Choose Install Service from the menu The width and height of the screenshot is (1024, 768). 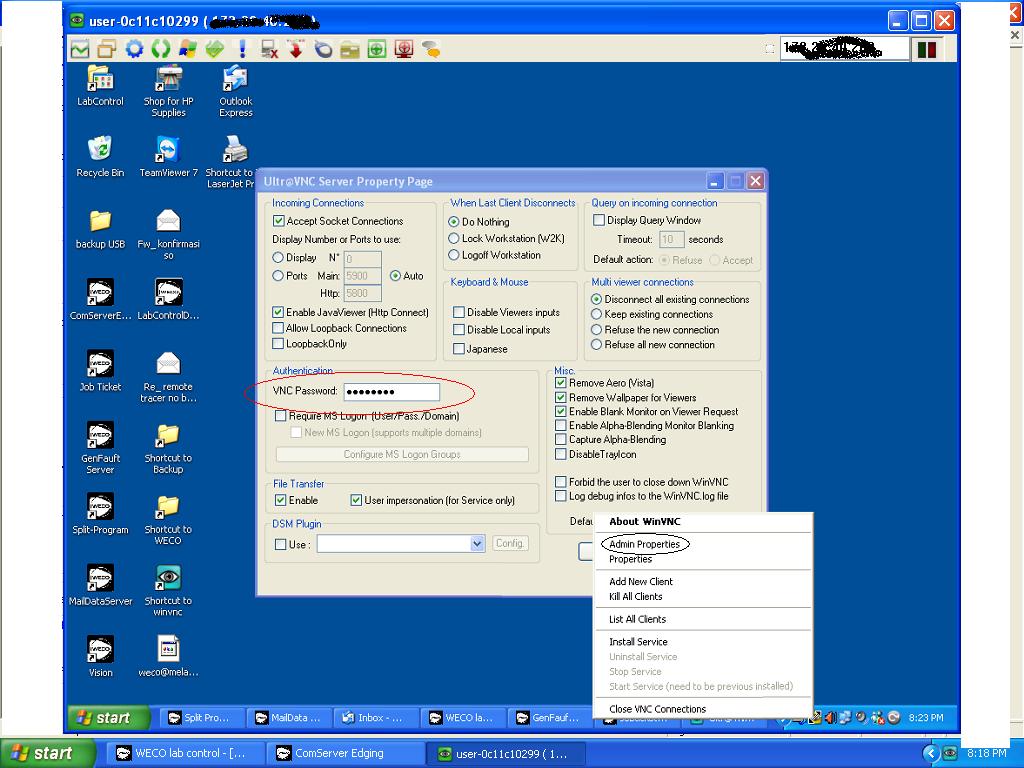click(x=638, y=642)
